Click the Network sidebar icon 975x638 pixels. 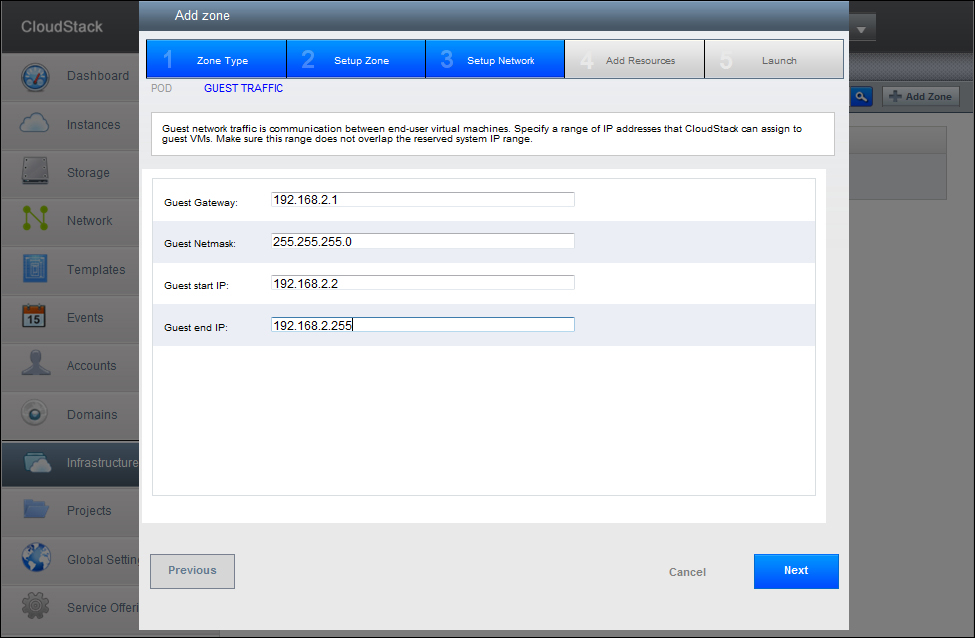pos(35,221)
